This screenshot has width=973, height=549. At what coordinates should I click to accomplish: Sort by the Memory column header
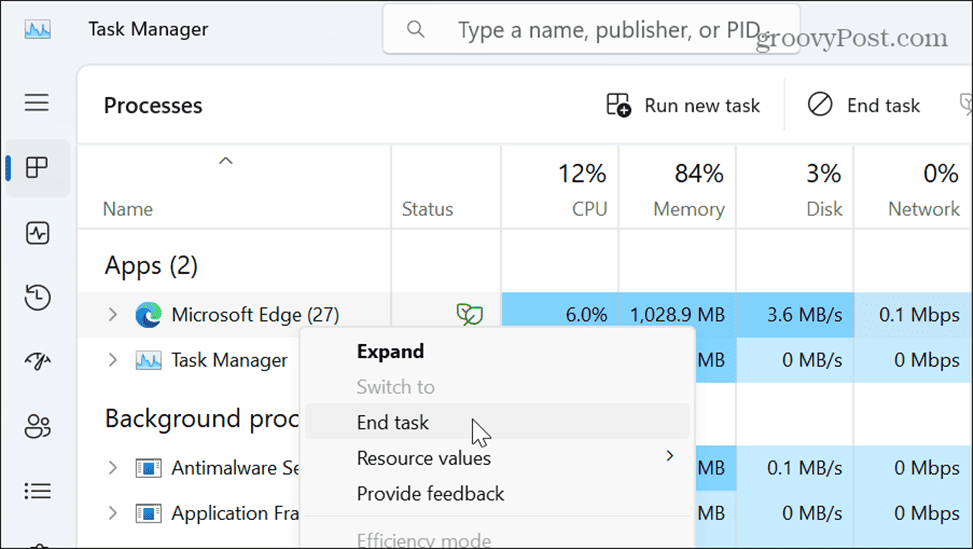point(689,209)
